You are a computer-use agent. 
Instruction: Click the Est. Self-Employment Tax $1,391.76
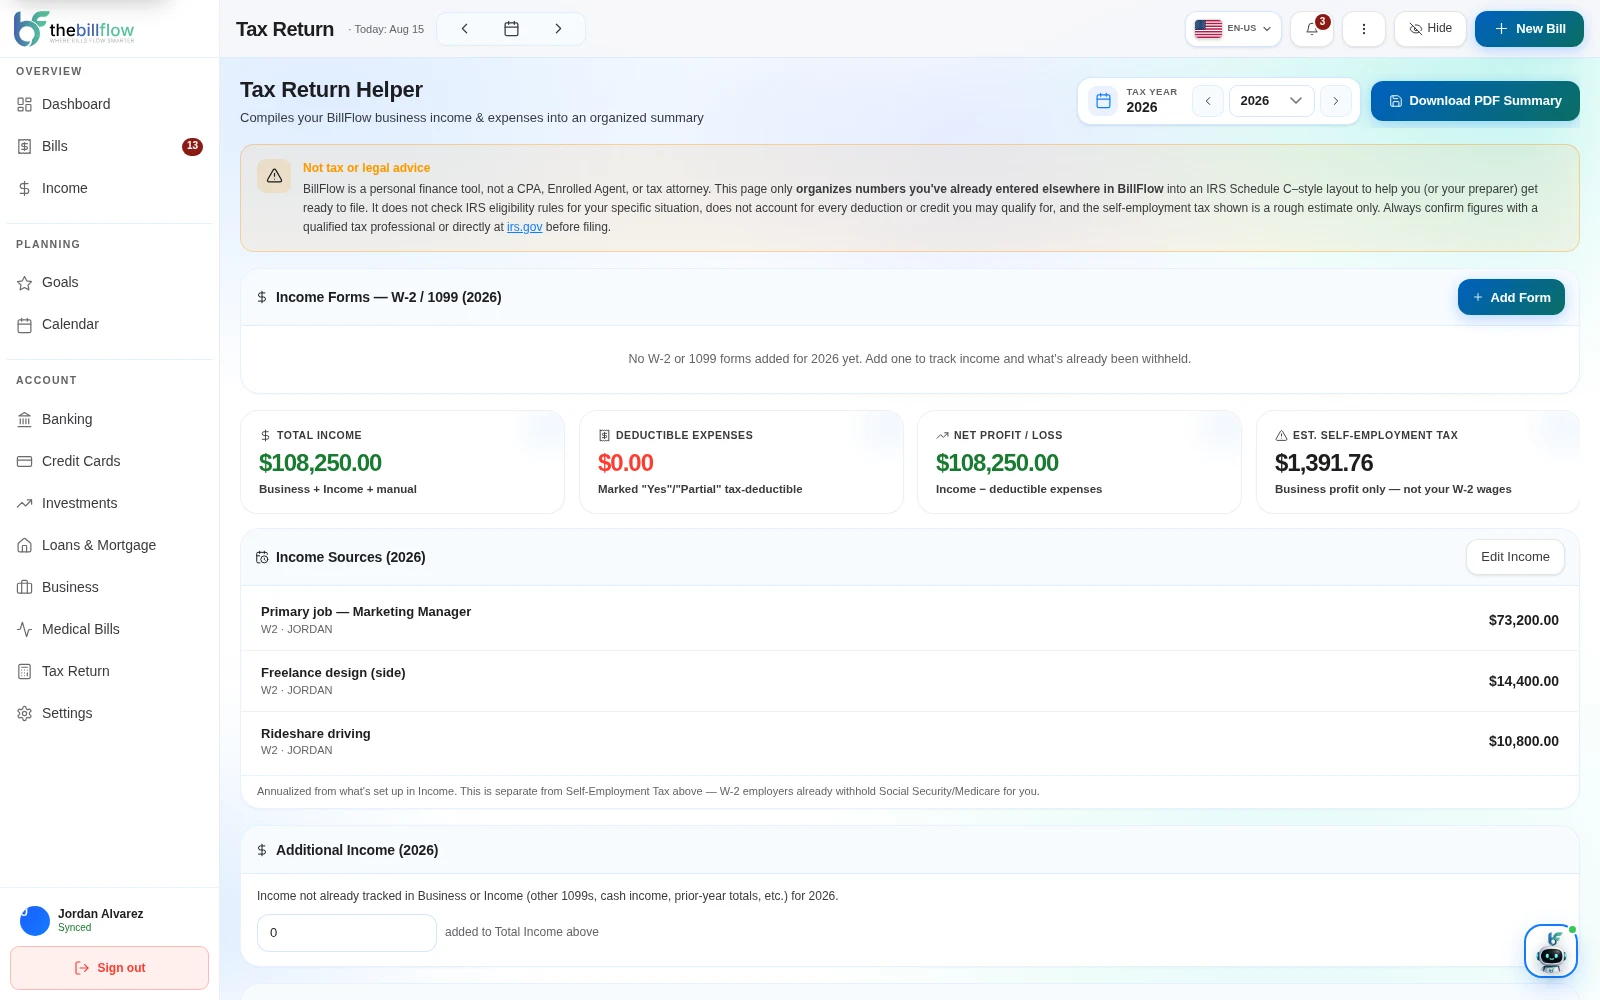(x=1324, y=463)
